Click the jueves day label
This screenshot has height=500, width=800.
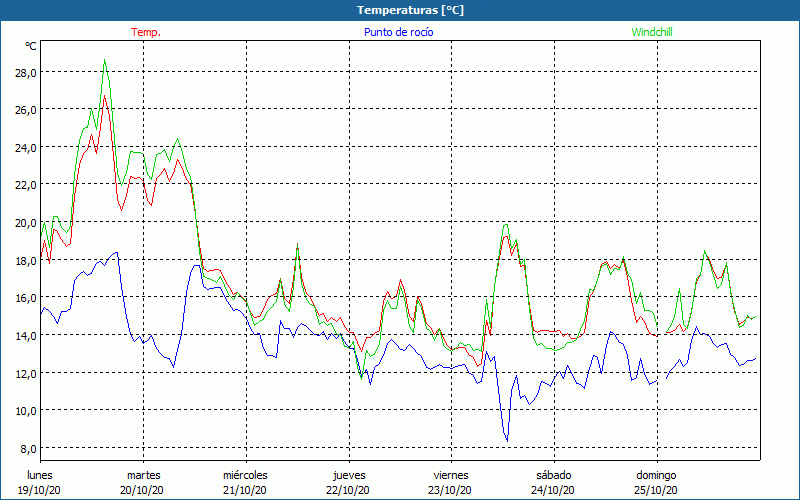(x=349, y=475)
